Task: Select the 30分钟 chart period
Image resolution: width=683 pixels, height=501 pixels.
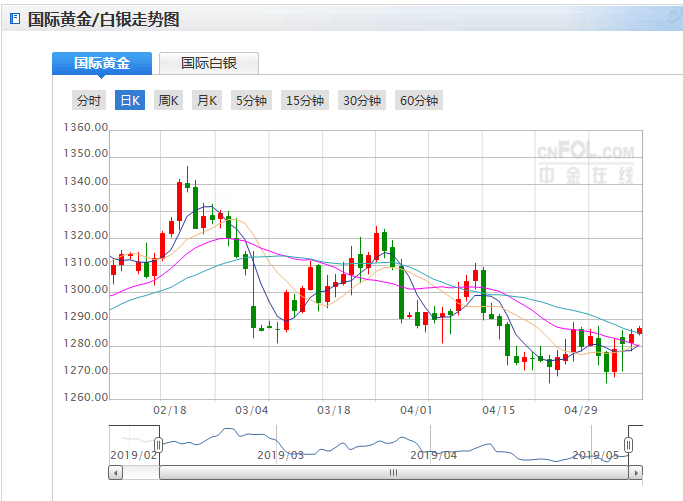Action: 362,101
